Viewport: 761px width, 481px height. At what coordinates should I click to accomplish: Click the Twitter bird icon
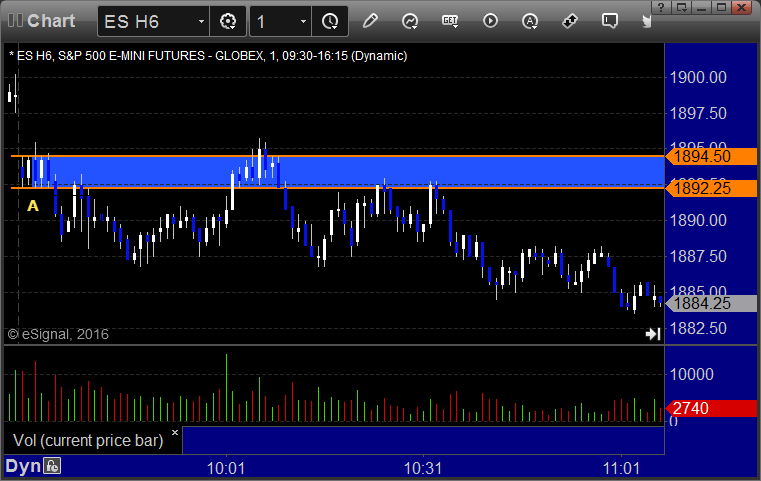[647, 21]
